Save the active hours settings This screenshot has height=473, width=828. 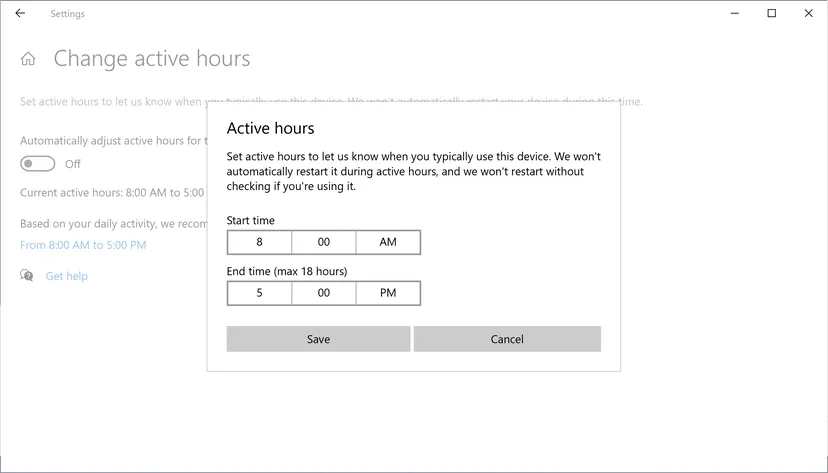[x=318, y=339]
